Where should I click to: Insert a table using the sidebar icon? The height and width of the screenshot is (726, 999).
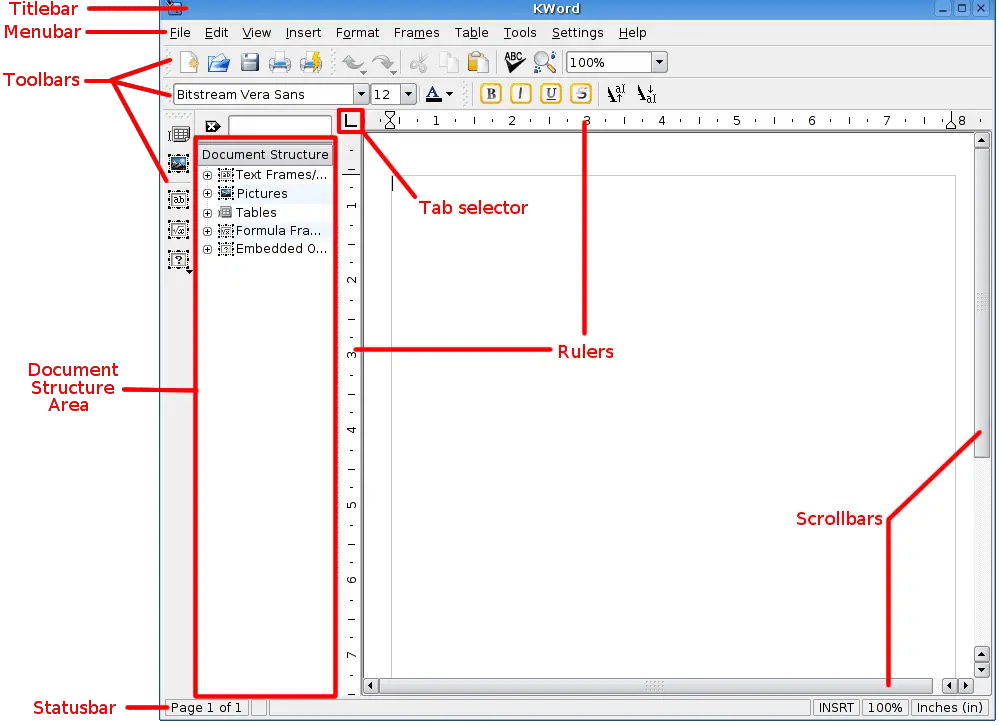tap(179, 134)
